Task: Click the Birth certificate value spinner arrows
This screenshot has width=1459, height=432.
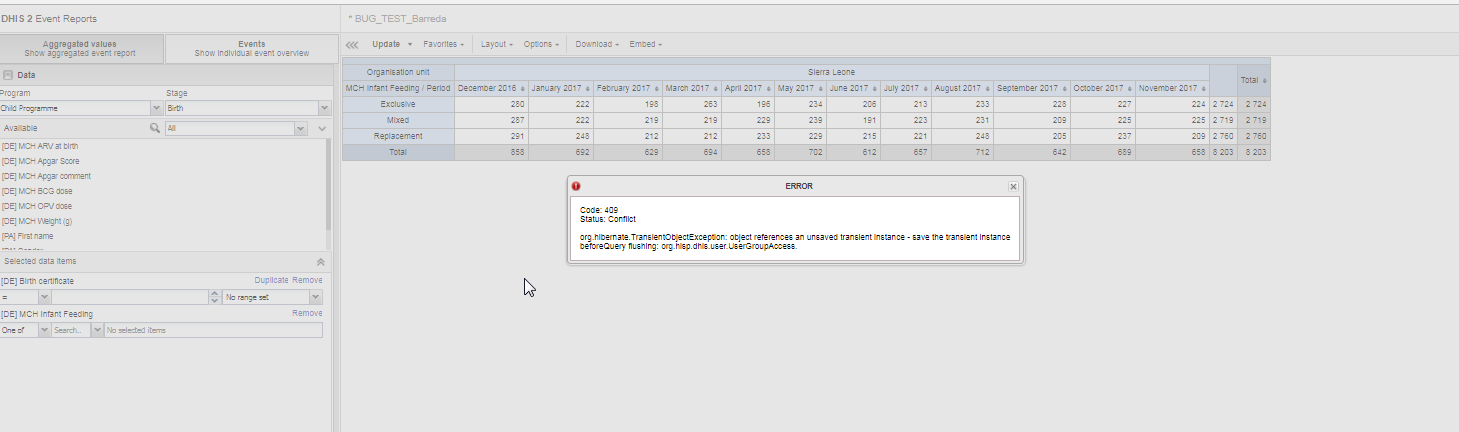Action: click(x=214, y=297)
